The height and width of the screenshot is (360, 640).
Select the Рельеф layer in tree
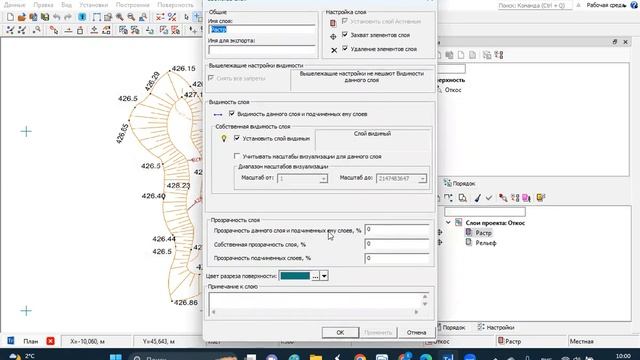point(486,243)
